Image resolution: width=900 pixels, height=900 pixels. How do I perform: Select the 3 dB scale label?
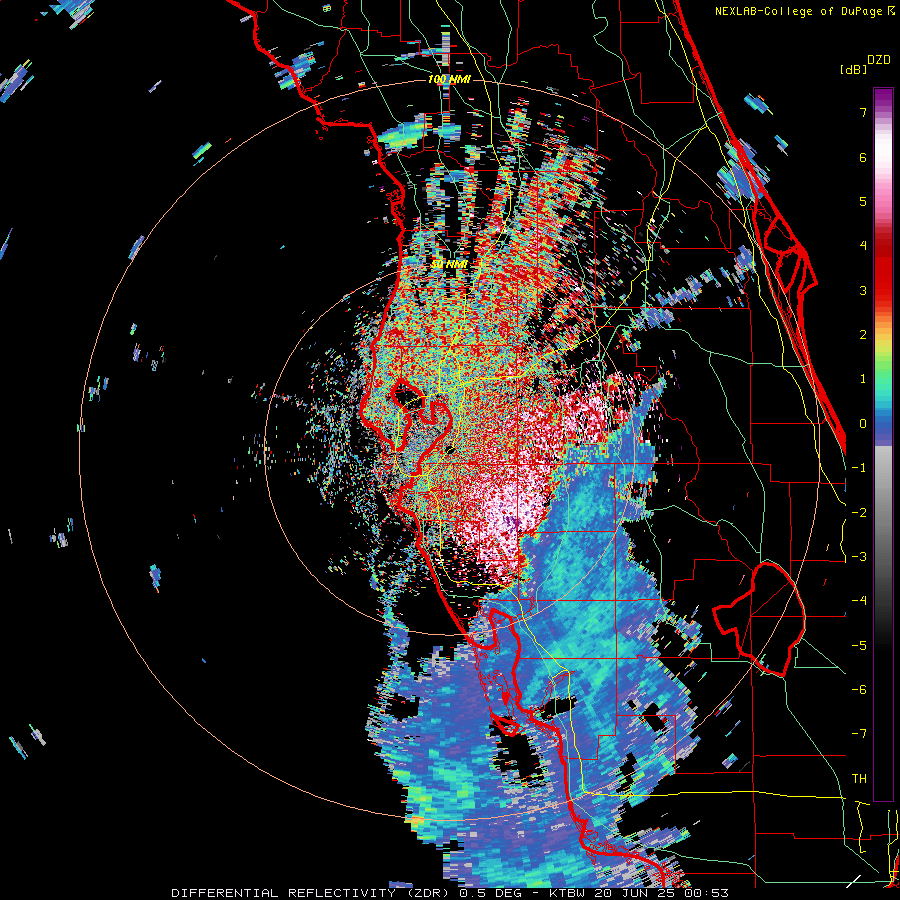[863, 290]
